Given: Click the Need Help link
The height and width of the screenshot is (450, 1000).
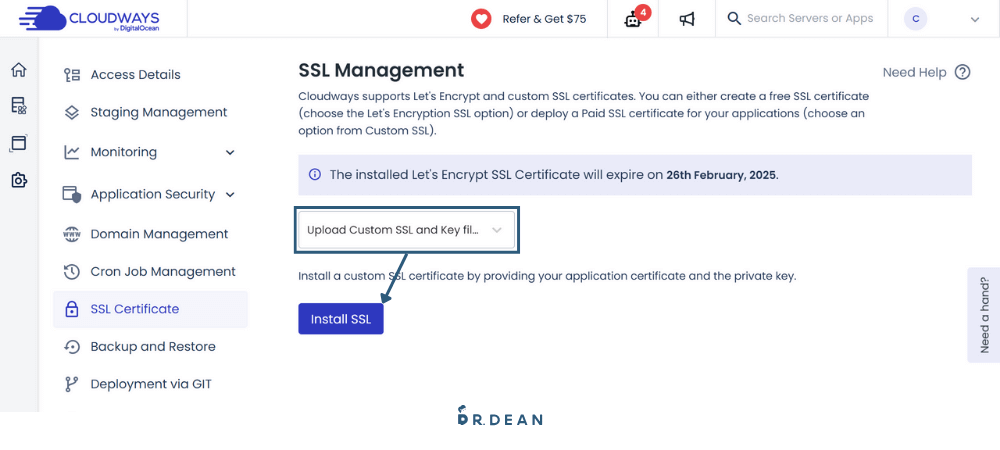Looking at the screenshot, I should [x=914, y=73].
